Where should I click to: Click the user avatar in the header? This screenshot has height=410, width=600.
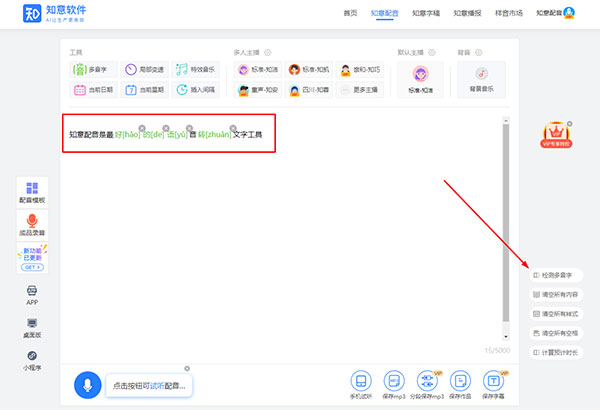pyautogui.click(x=569, y=13)
